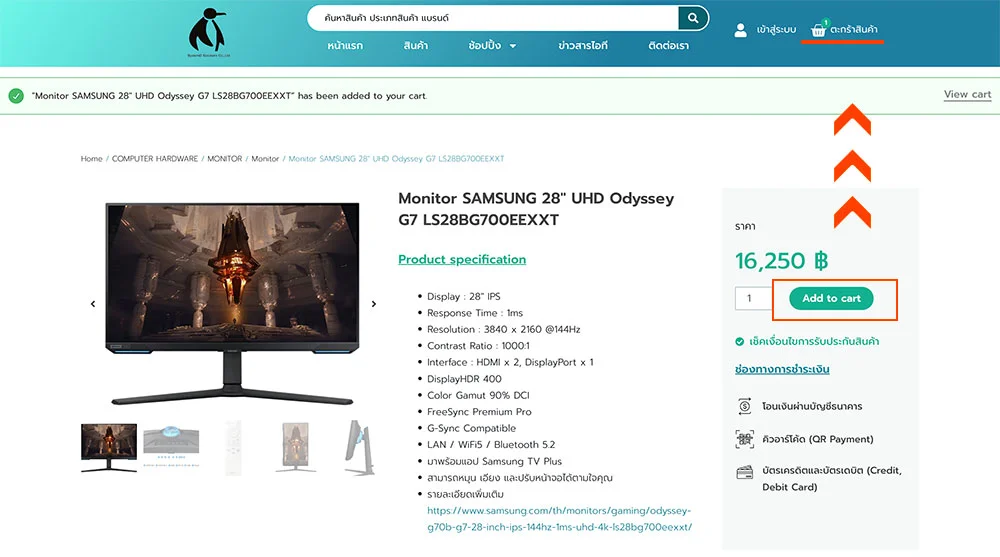Viewport: 1000px width, 557px height.
Task: Click the green warranty check icon
Action: [739, 341]
